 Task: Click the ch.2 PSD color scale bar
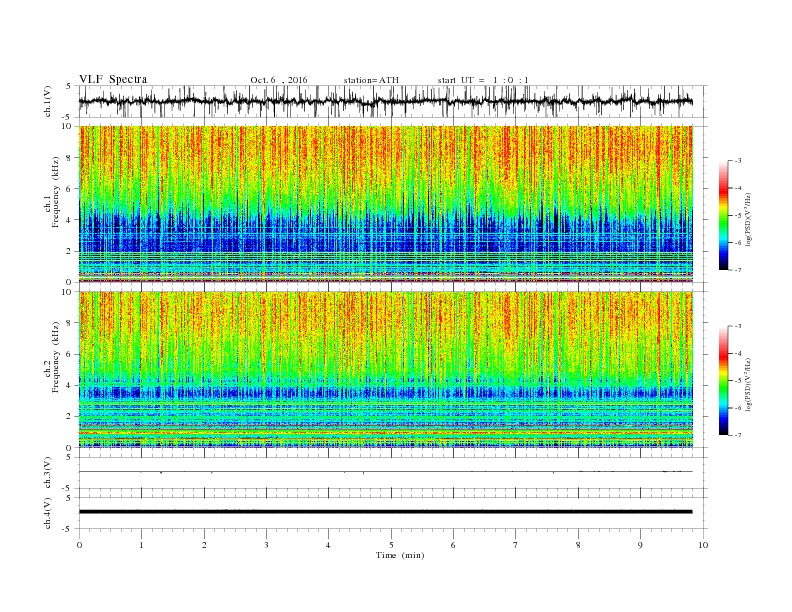[x=723, y=380]
